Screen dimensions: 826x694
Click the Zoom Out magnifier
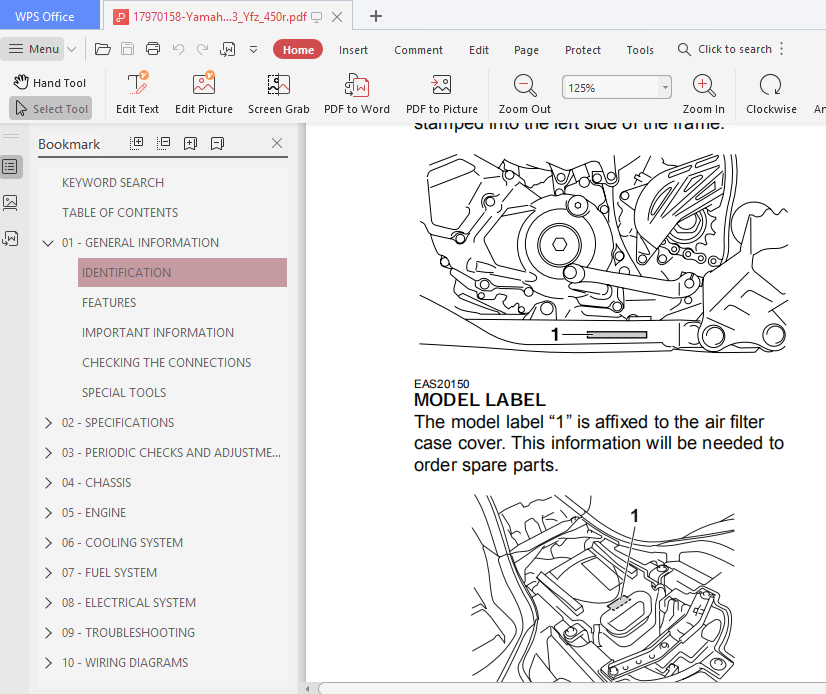point(525,93)
